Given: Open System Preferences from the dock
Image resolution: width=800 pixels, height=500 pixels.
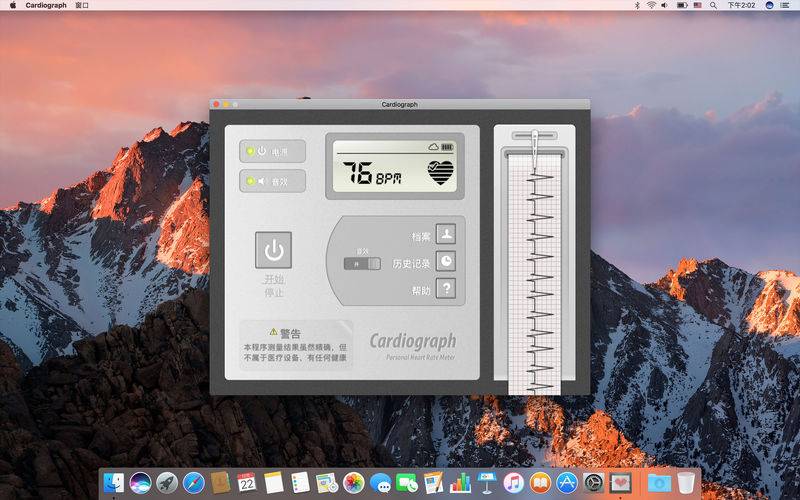Looking at the screenshot, I should (593, 482).
